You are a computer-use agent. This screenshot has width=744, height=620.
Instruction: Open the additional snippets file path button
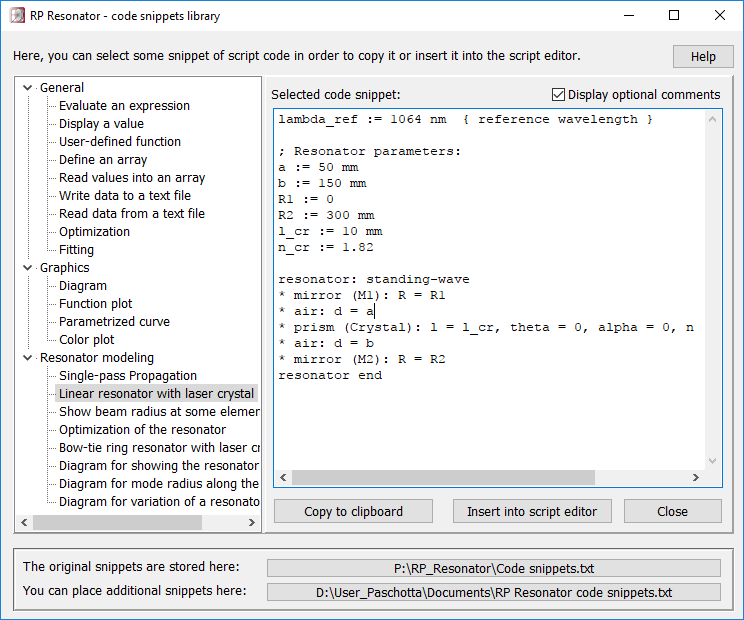point(493,592)
